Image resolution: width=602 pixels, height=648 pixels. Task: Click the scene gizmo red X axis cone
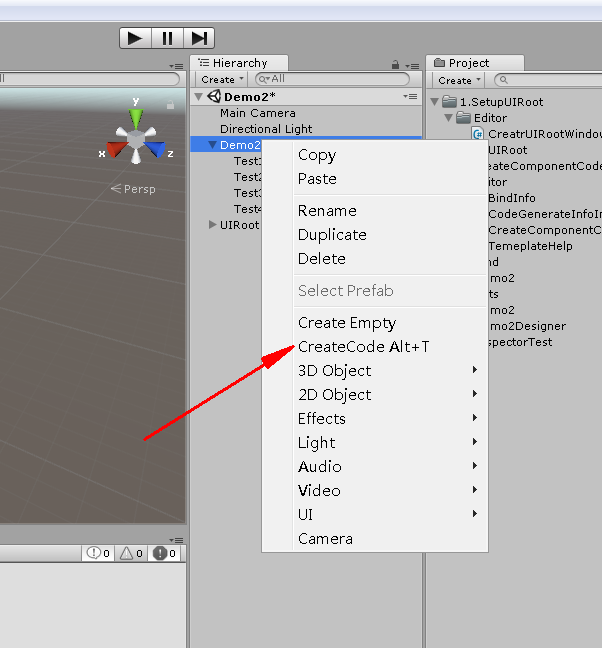pyautogui.click(x=116, y=149)
